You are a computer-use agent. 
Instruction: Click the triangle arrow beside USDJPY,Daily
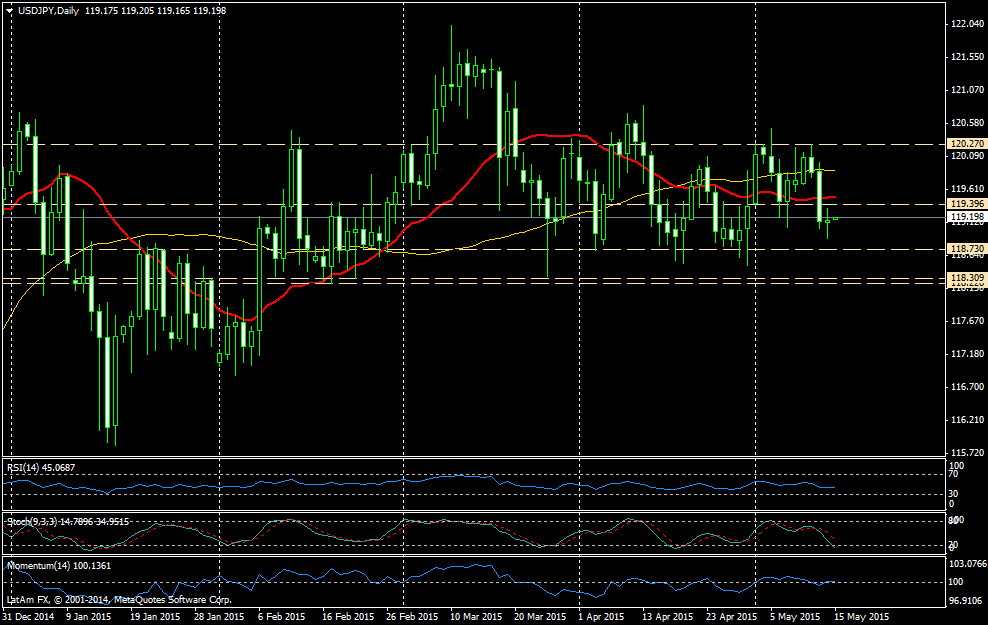click(x=9, y=10)
